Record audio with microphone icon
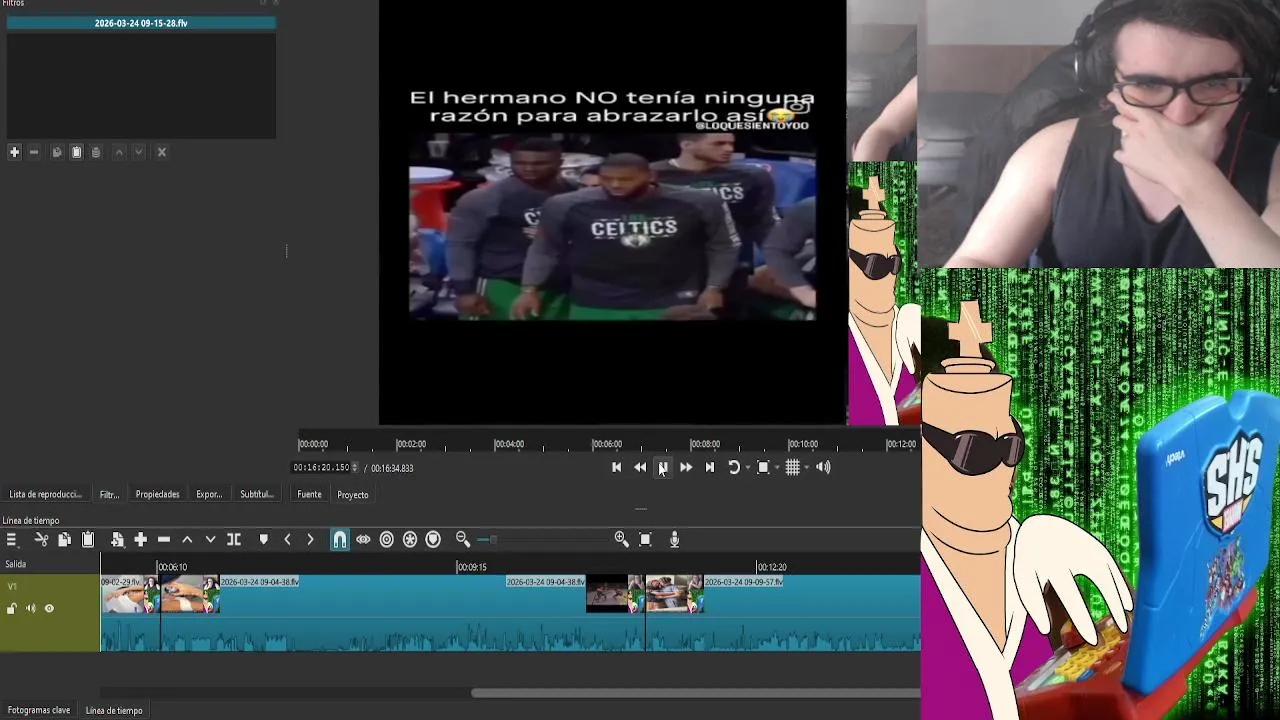Screen dimensions: 1280x720 (674, 540)
